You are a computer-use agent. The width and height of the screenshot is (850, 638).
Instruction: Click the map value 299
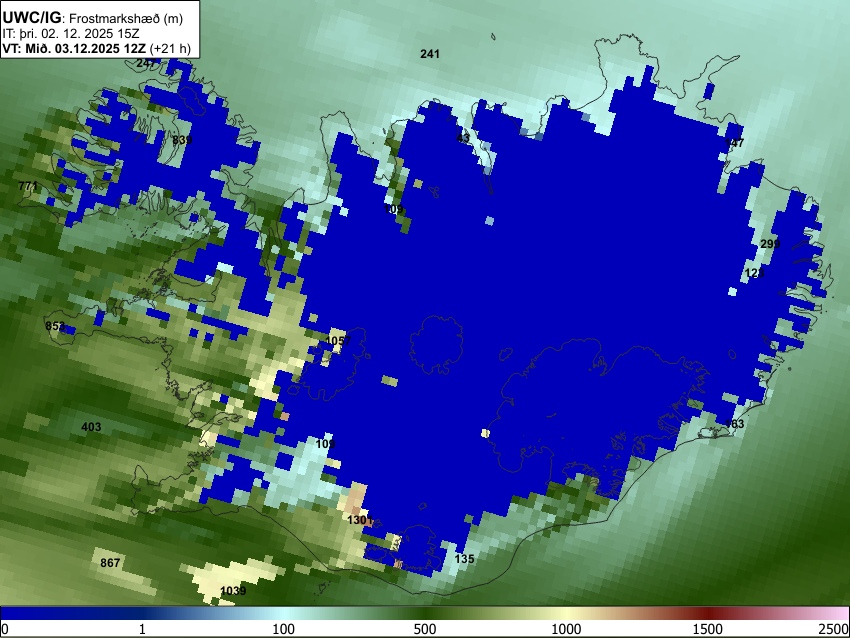(770, 244)
